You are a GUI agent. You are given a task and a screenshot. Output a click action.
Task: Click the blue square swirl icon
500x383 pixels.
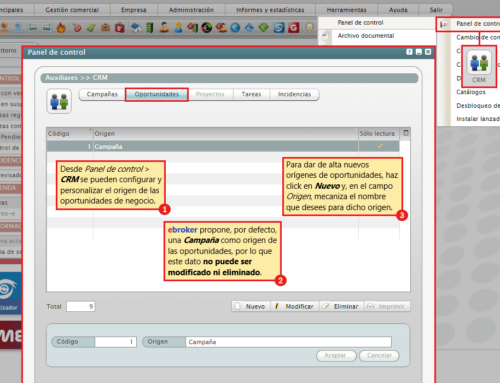click(279, 27)
